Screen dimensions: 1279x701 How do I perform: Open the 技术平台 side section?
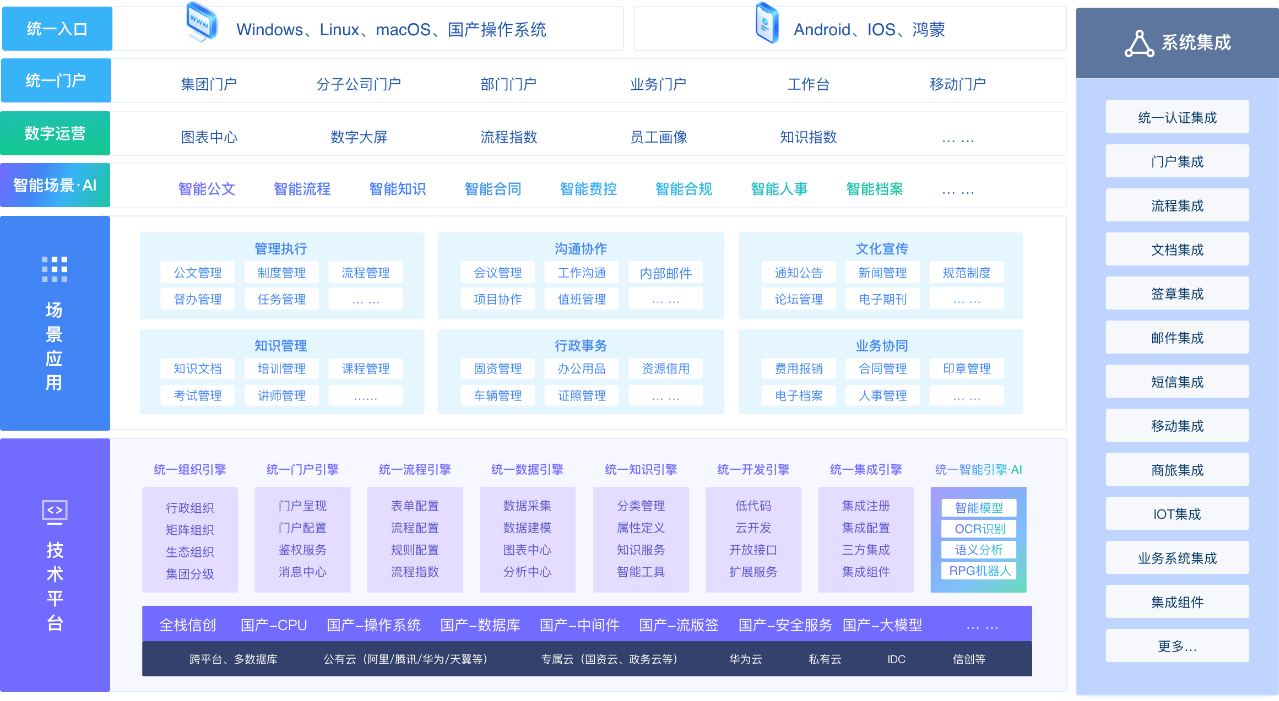coord(55,565)
